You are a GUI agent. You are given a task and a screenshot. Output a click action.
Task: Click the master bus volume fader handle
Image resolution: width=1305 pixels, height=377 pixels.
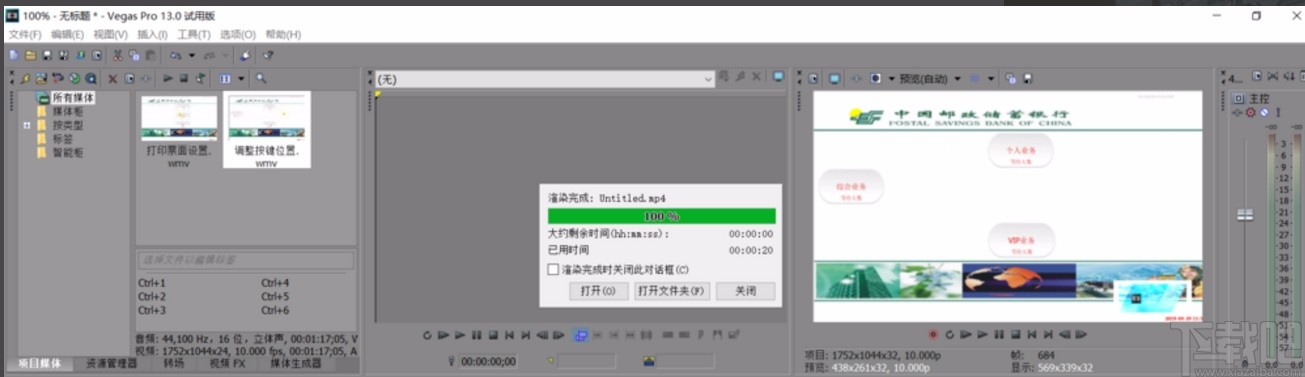pyautogui.click(x=1246, y=215)
